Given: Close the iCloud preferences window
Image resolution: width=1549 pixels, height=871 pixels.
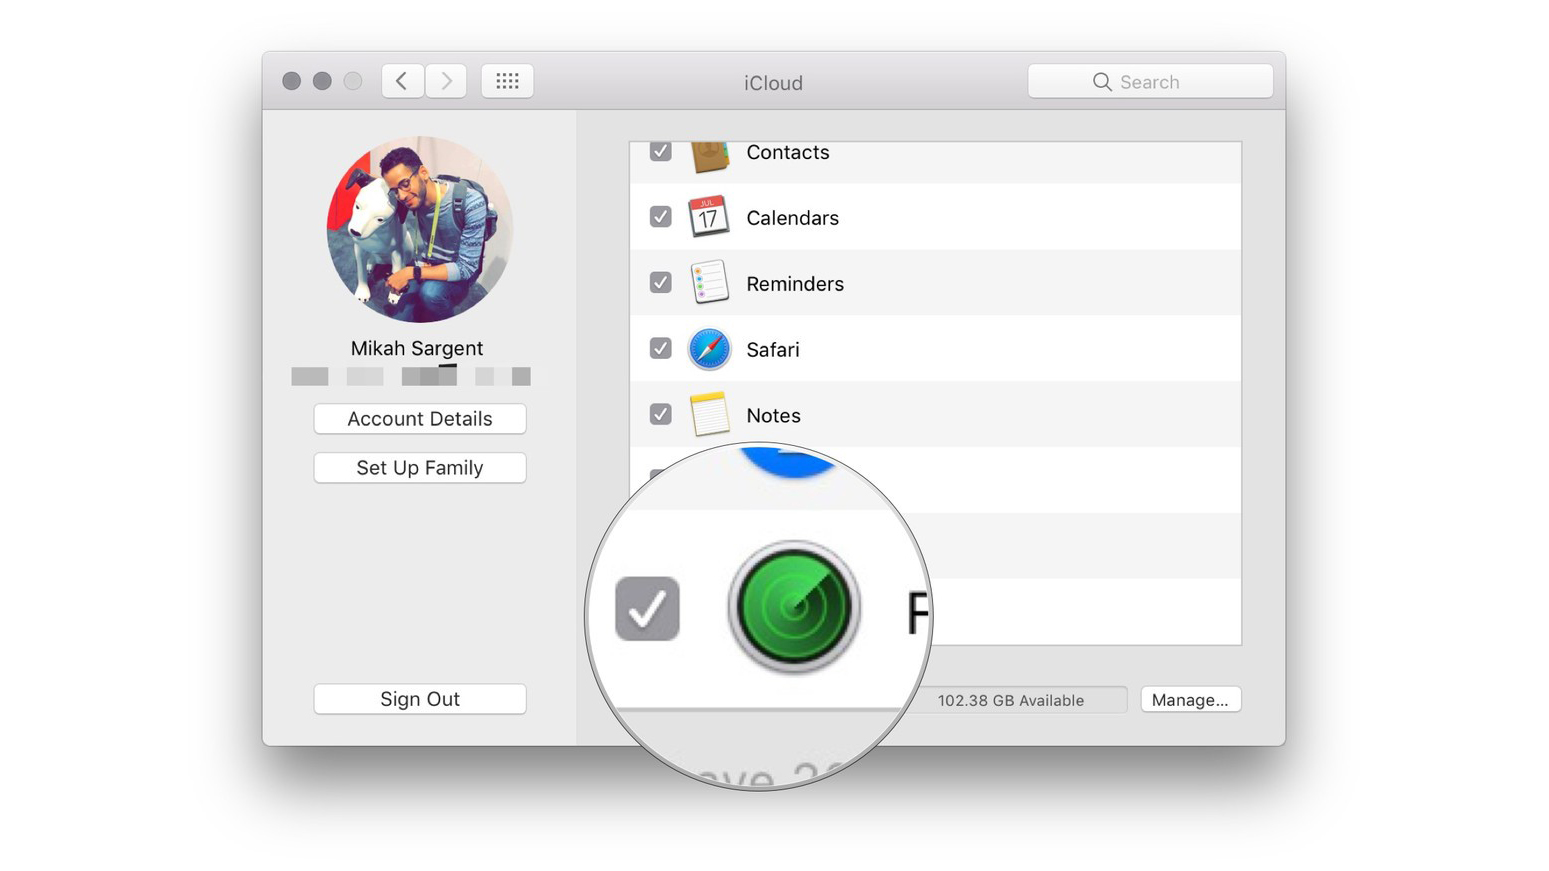Looking at the screenshot, I should [x=291, y=81].
